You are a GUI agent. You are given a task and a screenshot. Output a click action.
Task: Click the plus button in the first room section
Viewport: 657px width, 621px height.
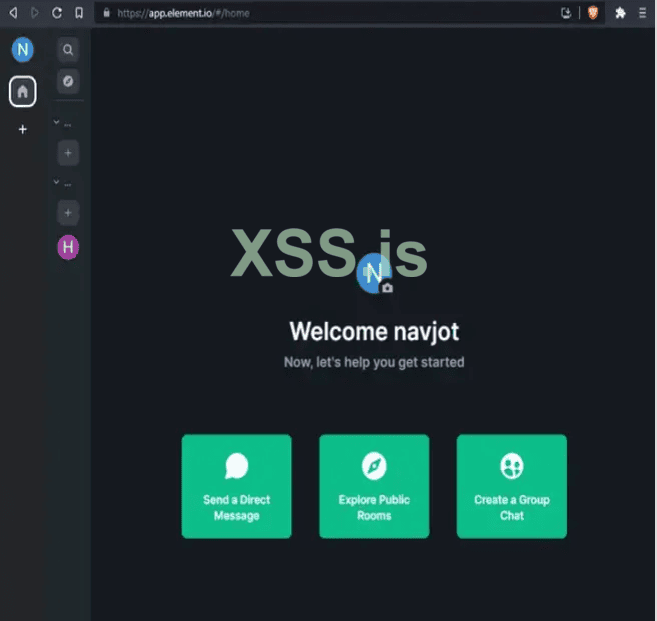coord(68,153)
